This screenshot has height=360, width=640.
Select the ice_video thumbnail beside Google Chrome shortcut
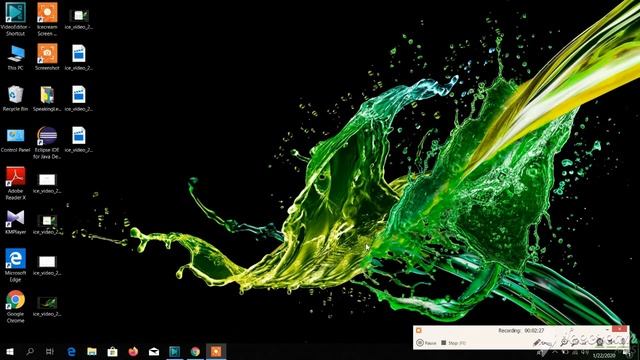[47, 306]
